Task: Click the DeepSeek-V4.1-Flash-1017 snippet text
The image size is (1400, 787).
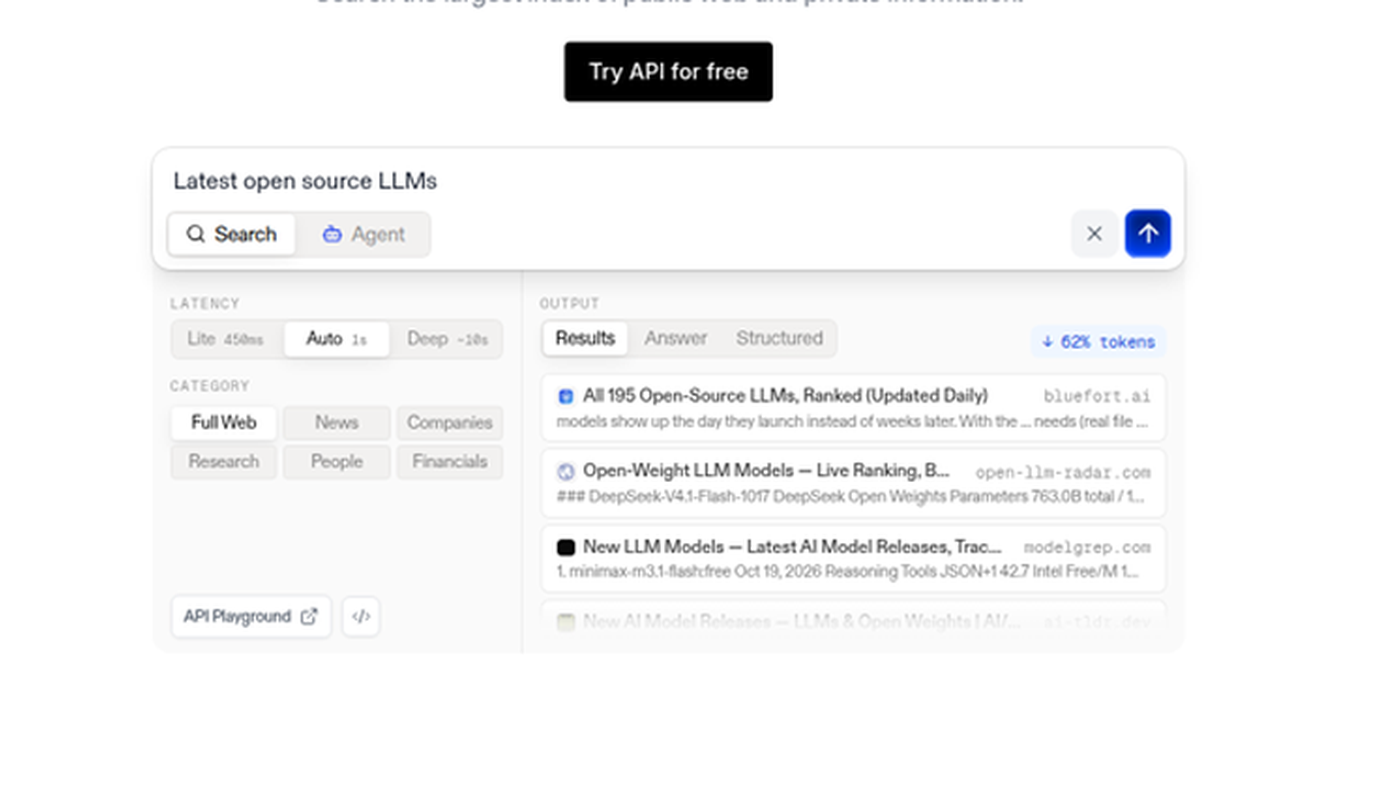Action: pyautogui.click(x=853, y=497)
